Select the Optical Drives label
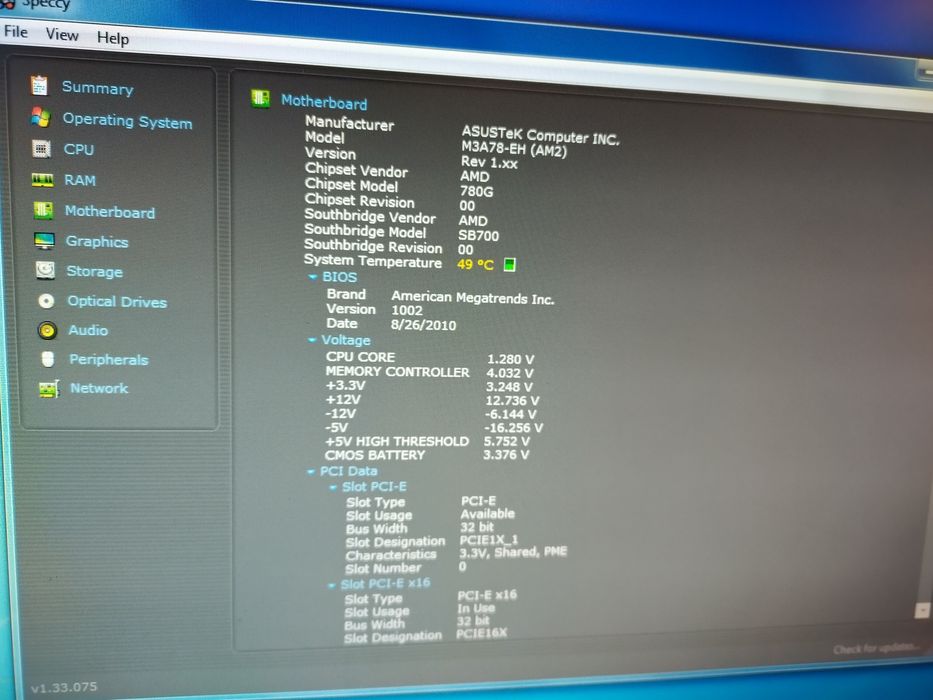 [117, 301]
